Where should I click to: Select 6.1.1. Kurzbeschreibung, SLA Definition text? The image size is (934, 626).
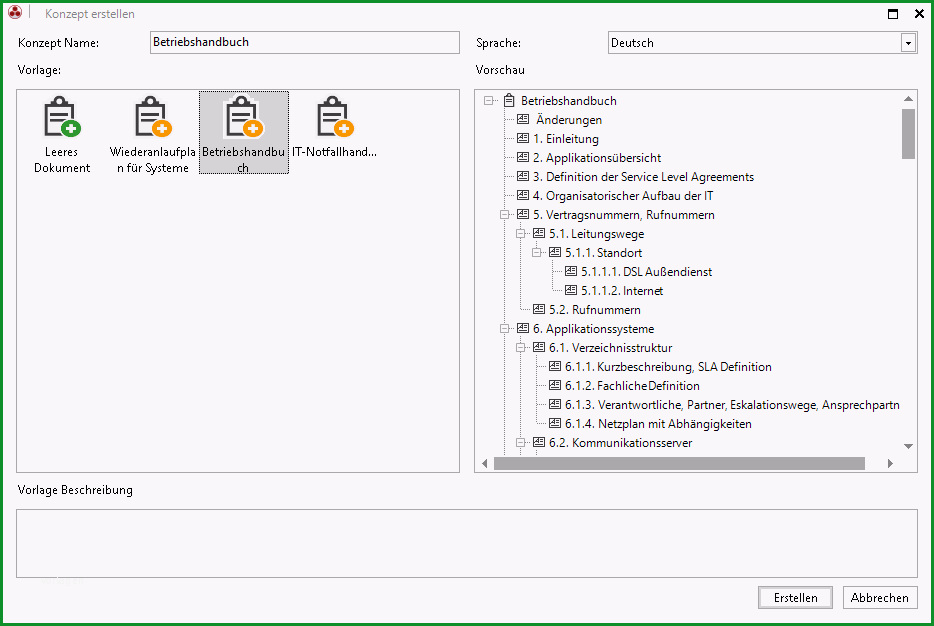[x=668, y=366]
